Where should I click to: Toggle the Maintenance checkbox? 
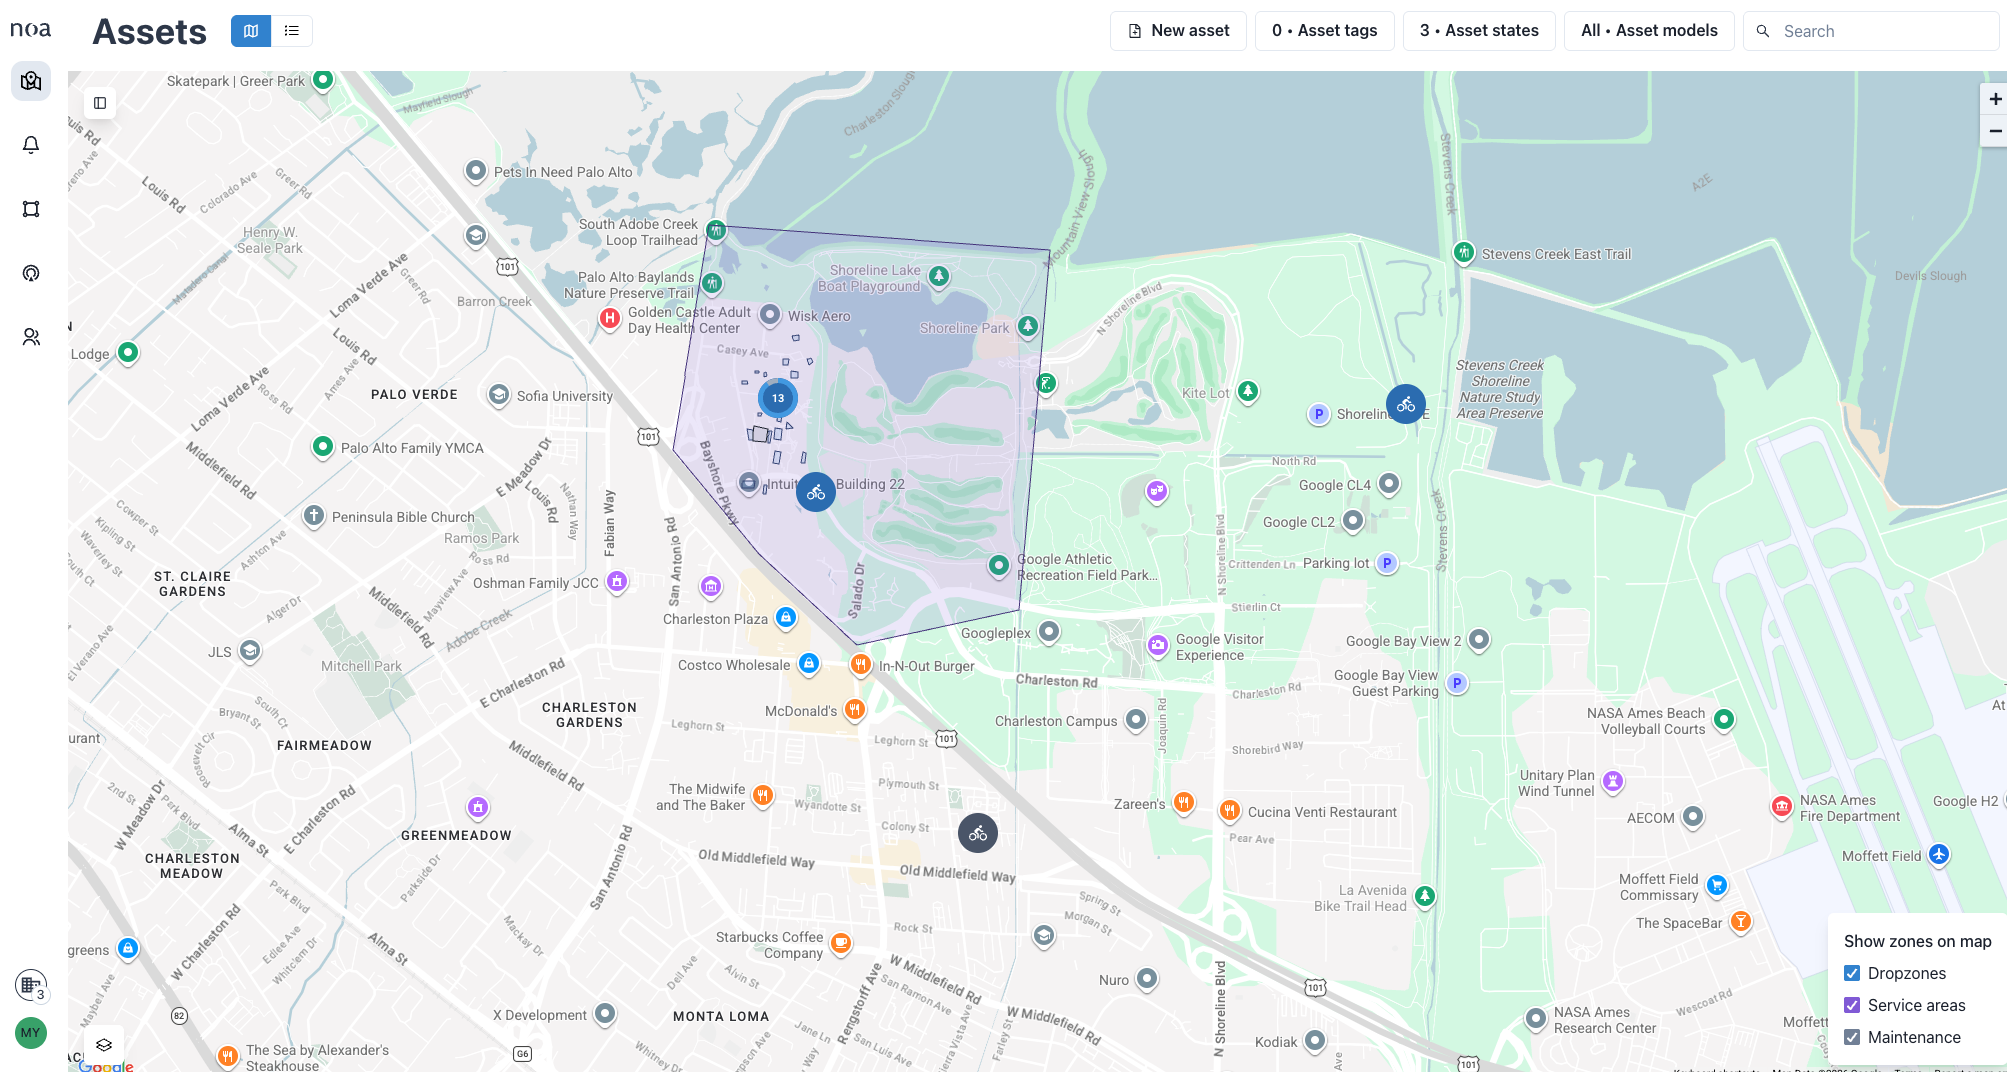[1852, 1037]
